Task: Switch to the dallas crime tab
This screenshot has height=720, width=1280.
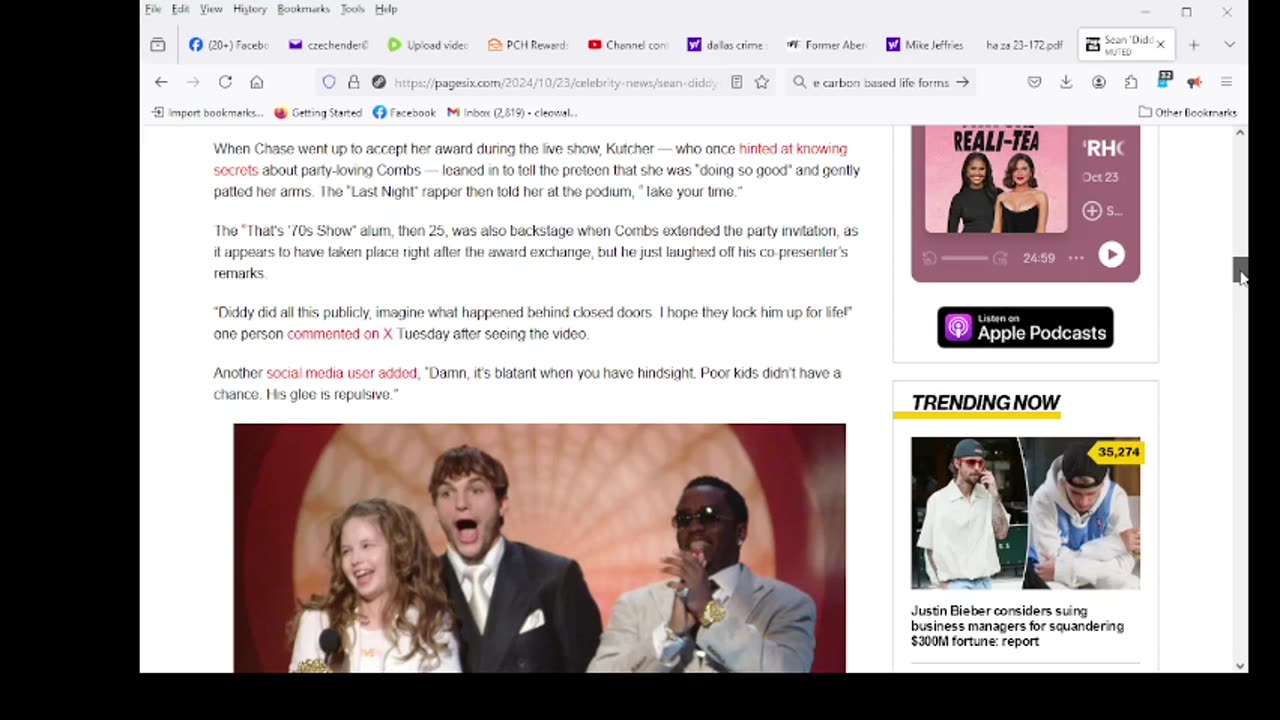Action: point(727,45)
